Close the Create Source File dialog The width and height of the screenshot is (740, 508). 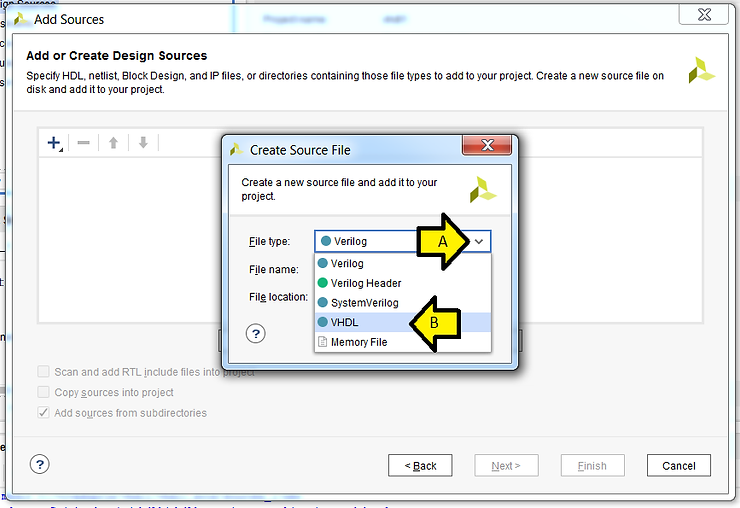click(487, 147)
